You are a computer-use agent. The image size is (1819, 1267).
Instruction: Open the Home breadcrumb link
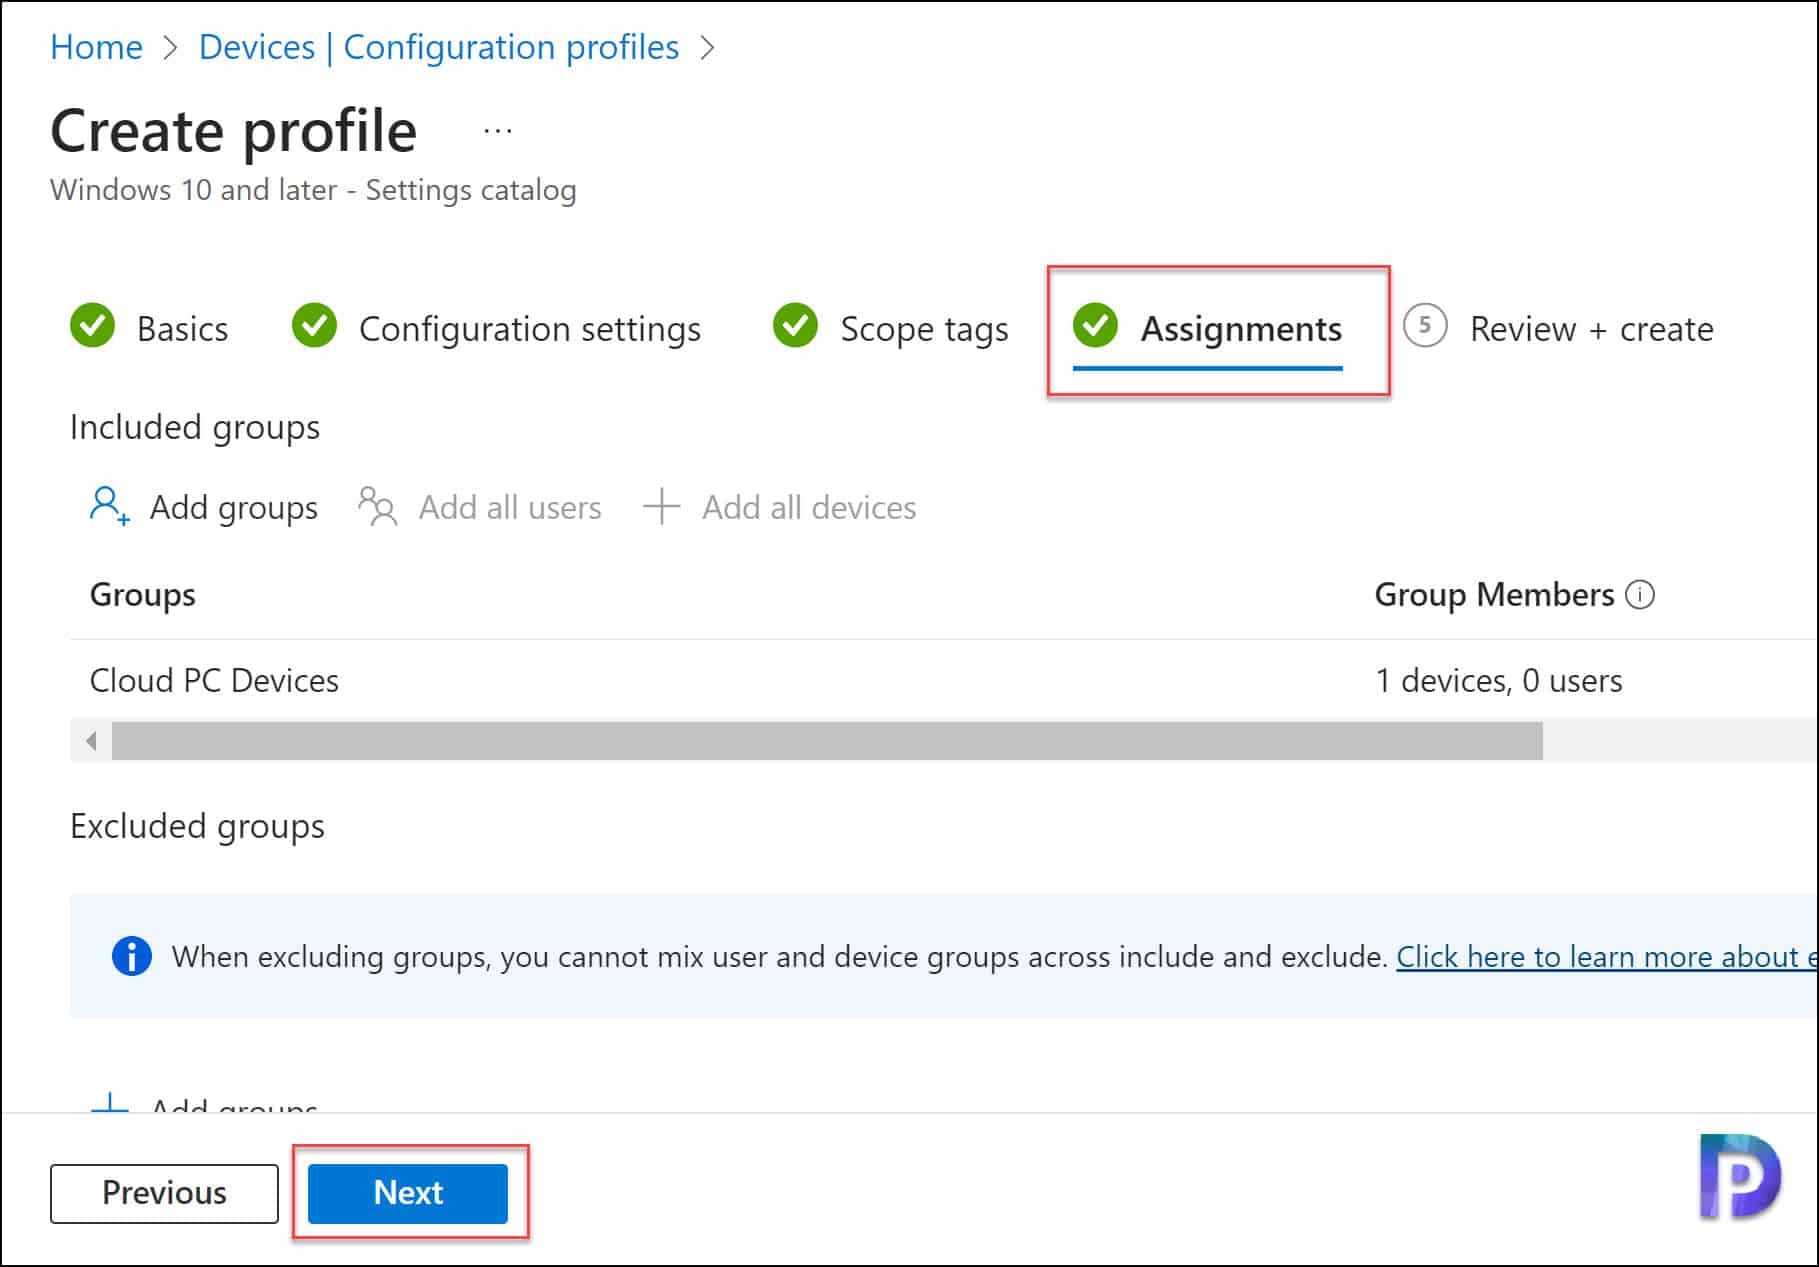96,47
